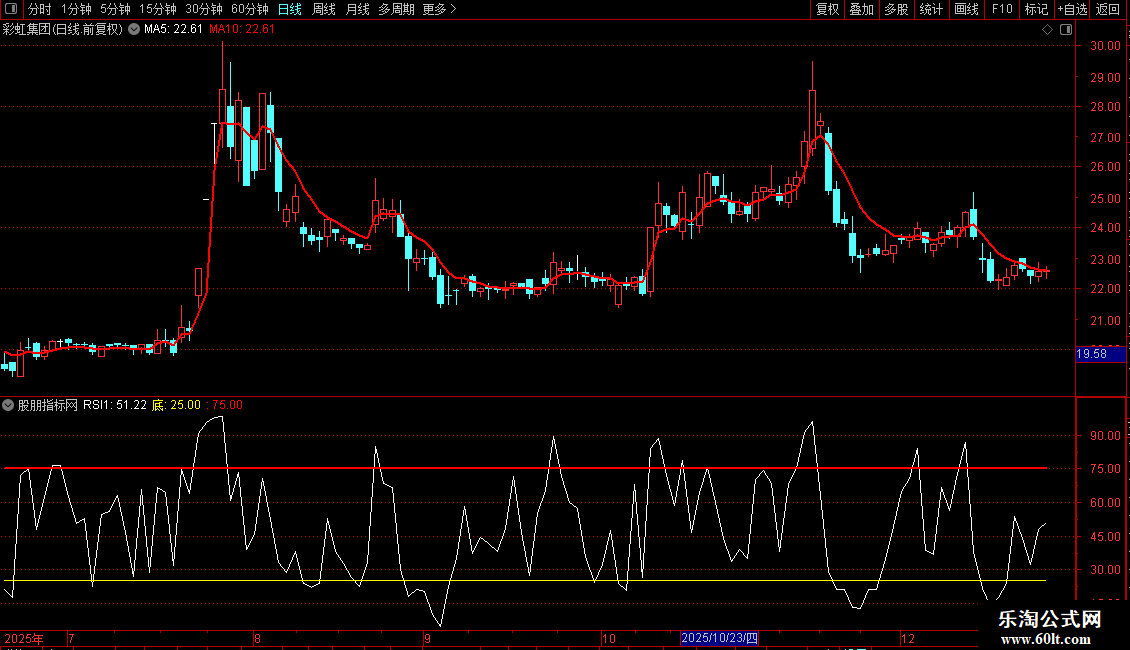Click the 彩虹集团(日线 前复权) title
The image size is (1130, 650).
tap(63, 29)
